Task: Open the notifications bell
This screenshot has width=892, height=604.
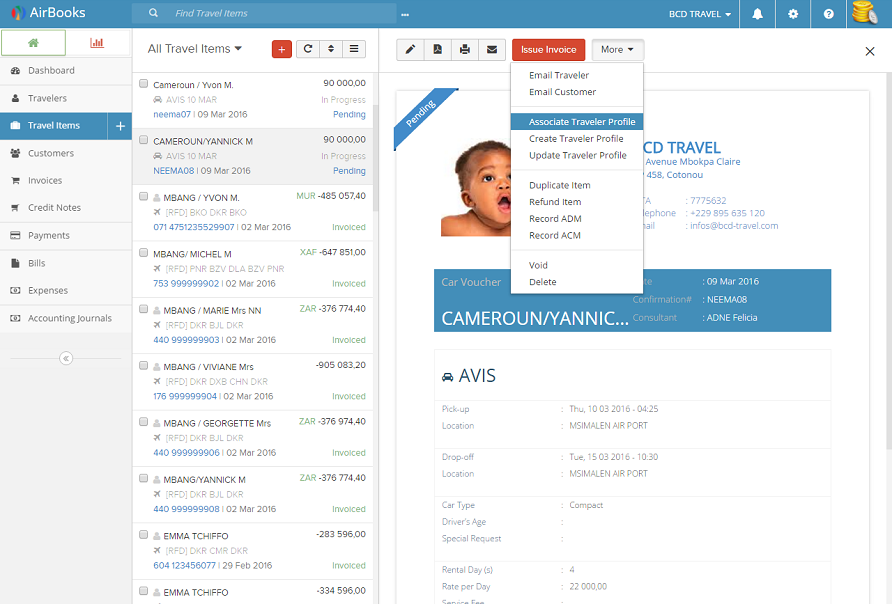Action: pos(757,14)
